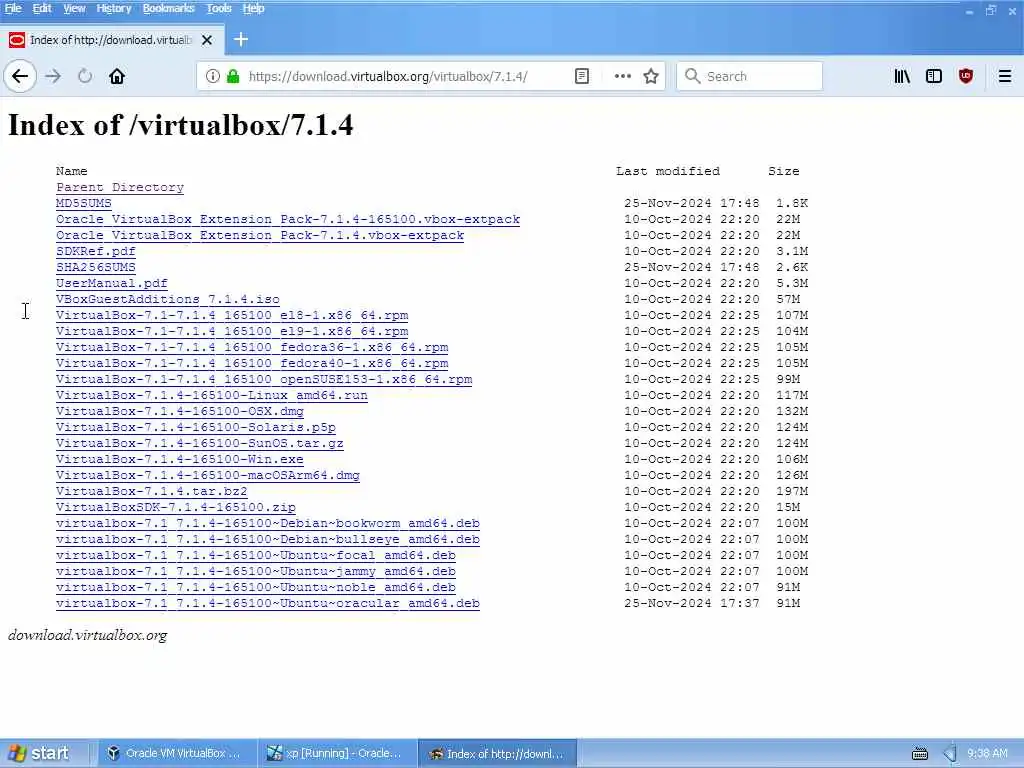
Task: Download the Win.exe installer
Action: [180, 459]
